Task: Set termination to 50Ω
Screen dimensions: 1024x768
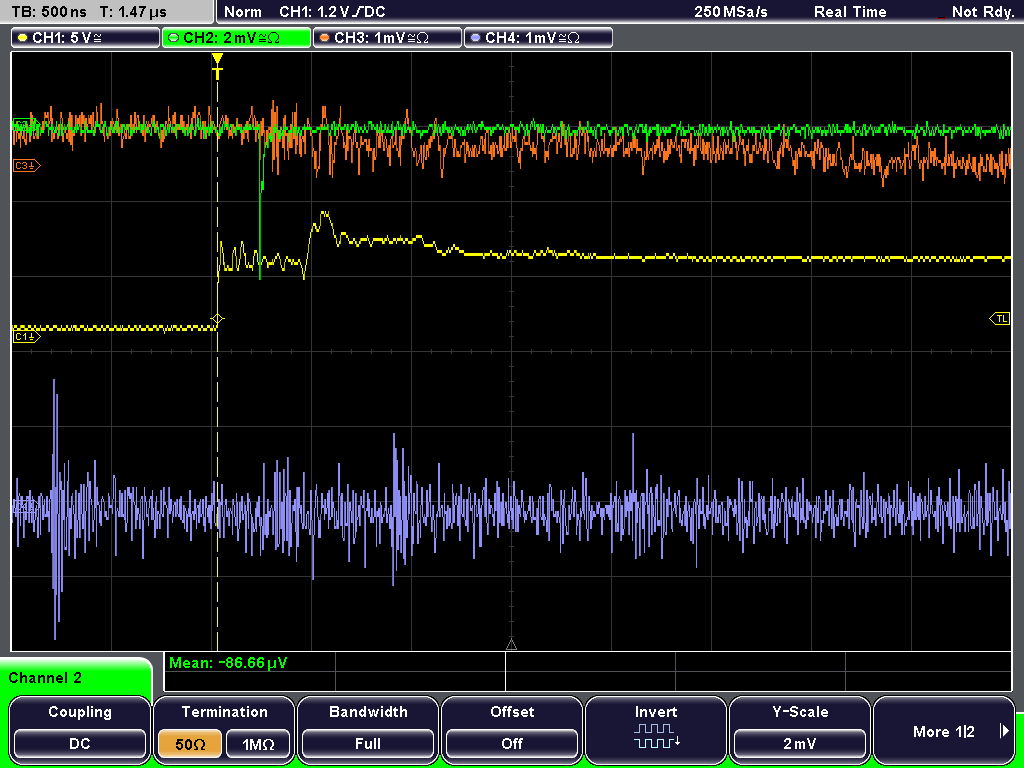Action: (x=189, y=744)
